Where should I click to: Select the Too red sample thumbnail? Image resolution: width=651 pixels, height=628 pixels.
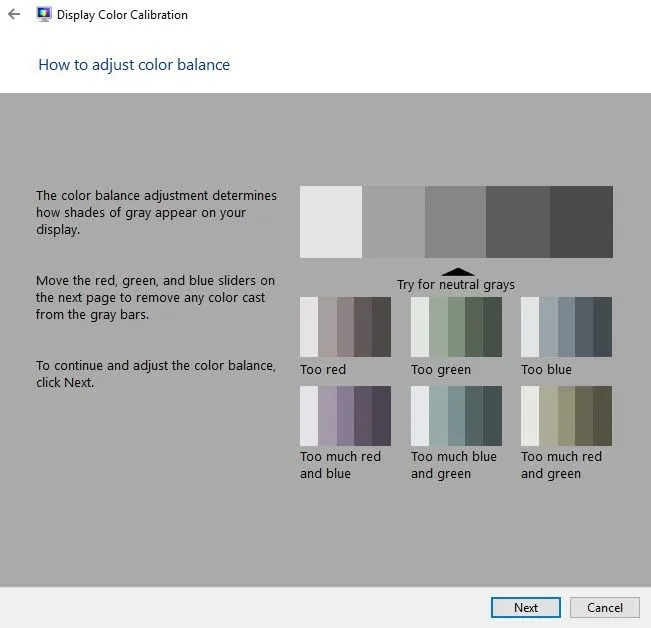pyautogui.click(x=345, y=327)
